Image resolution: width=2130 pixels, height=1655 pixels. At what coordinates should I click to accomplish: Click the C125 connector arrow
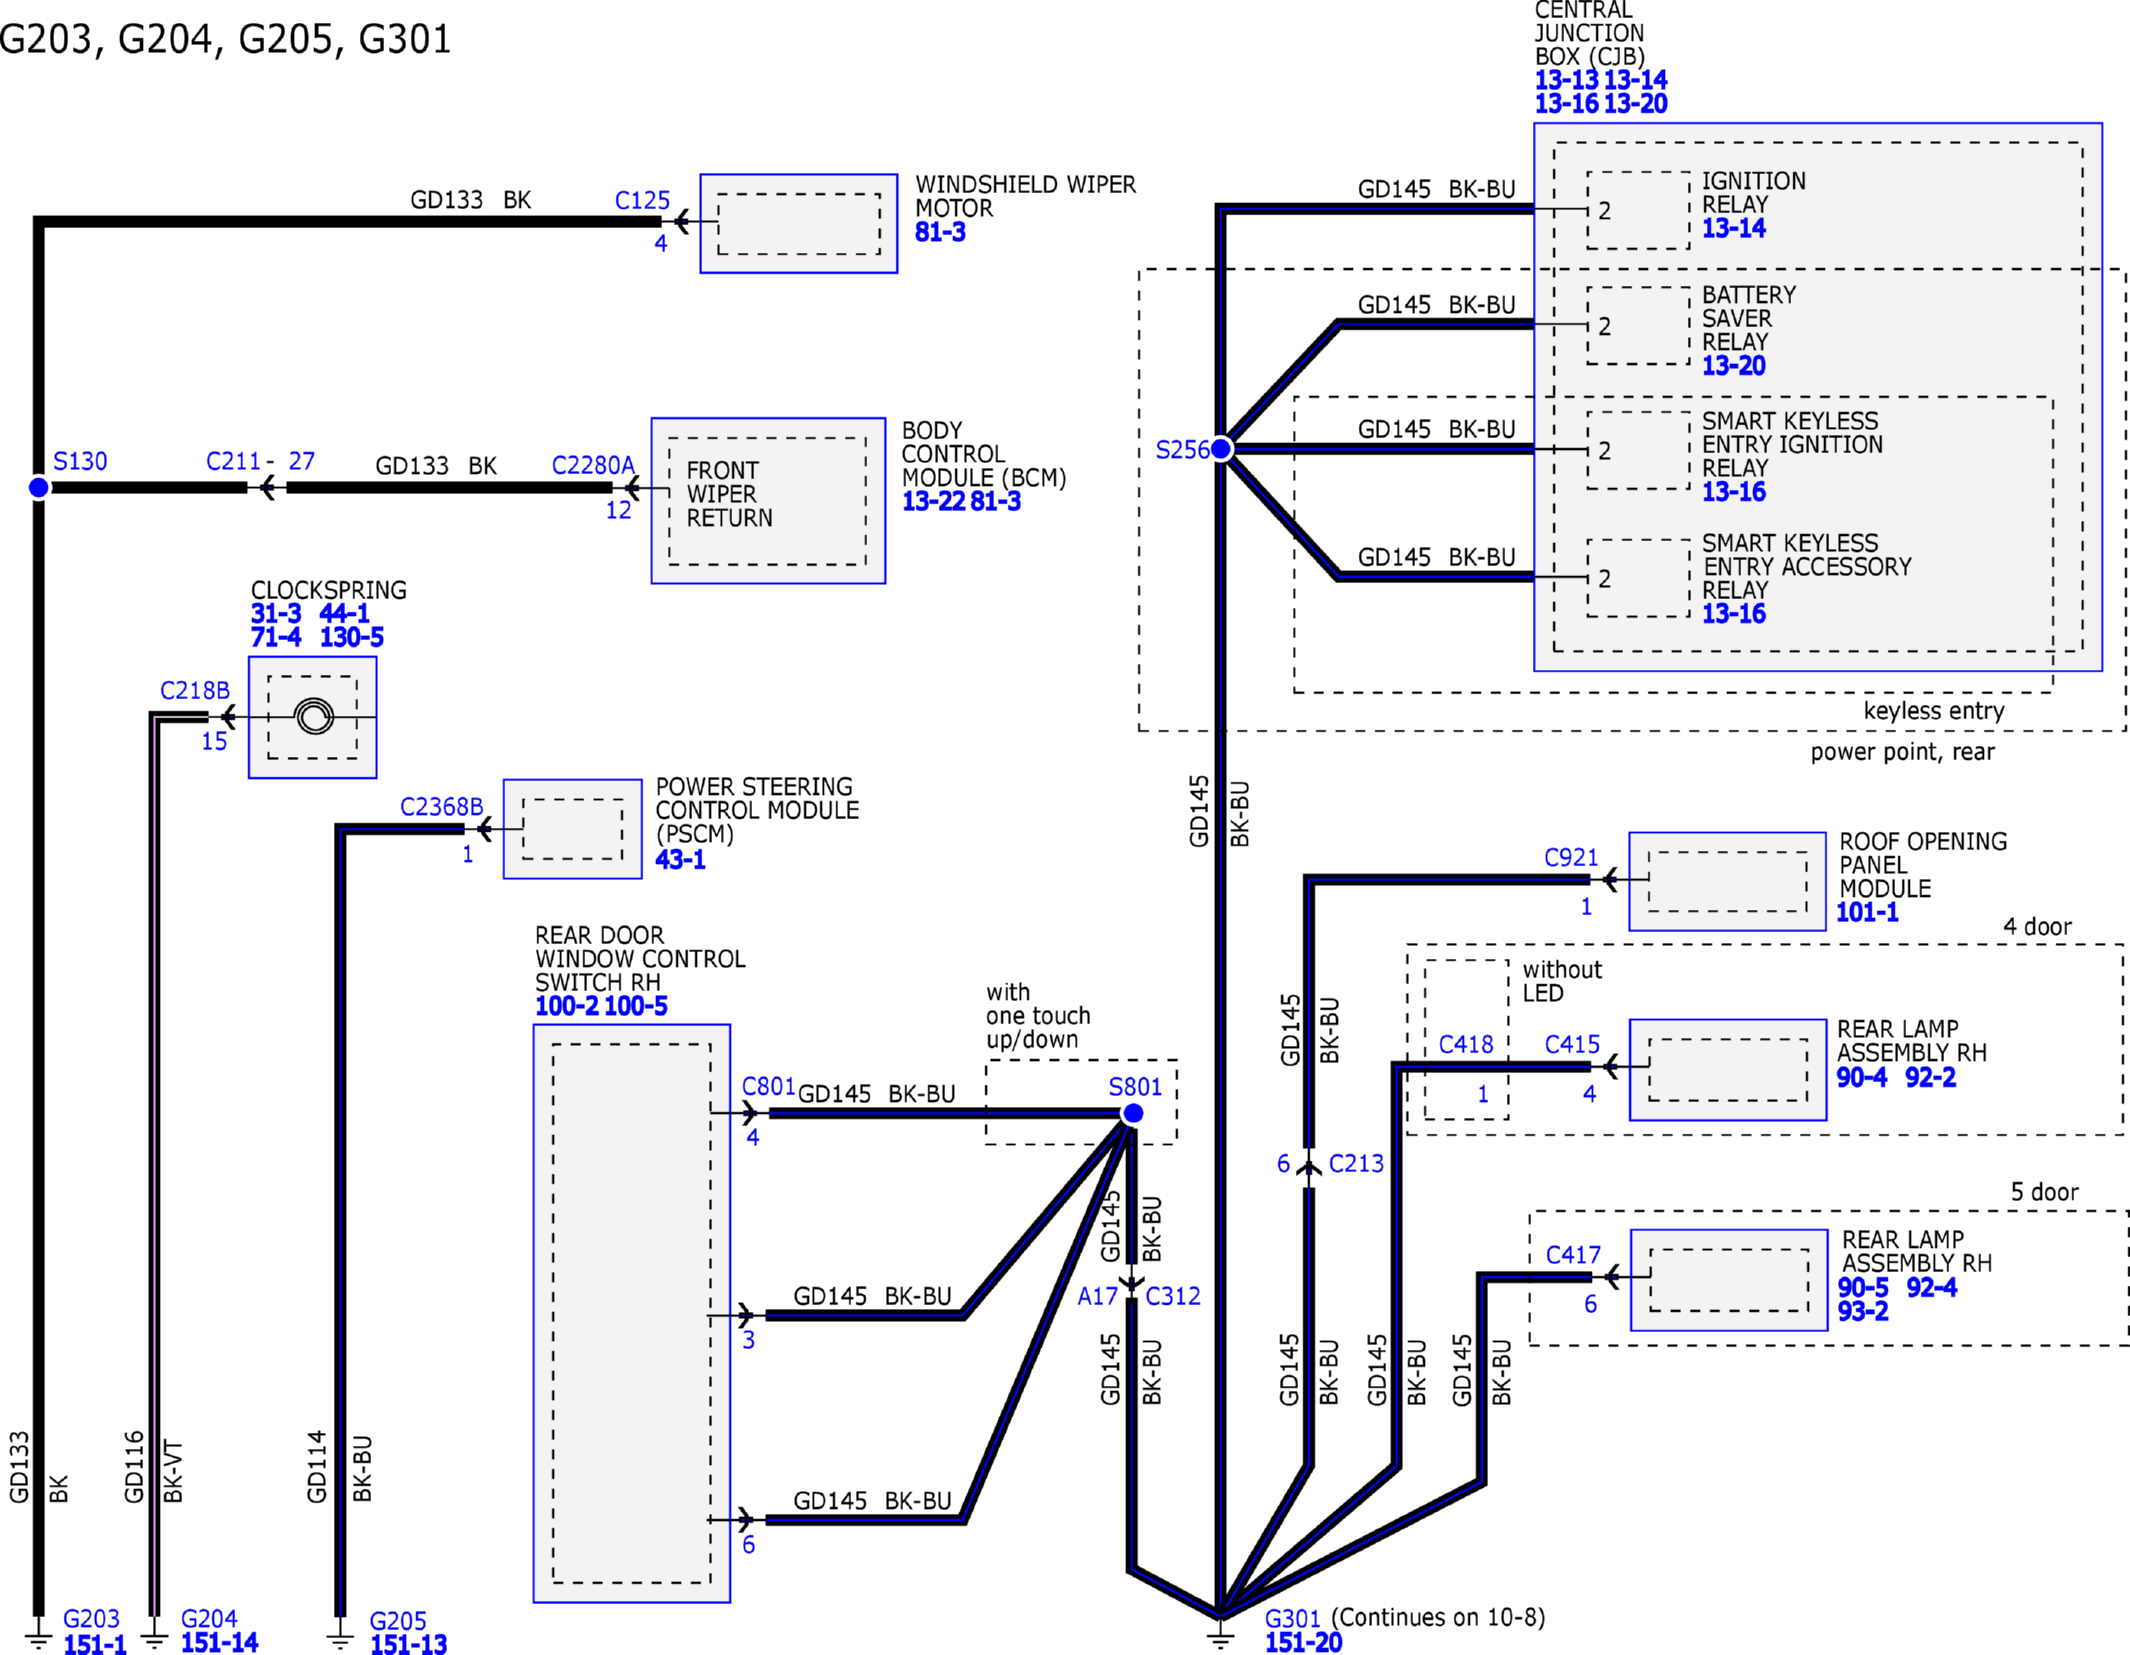[x=683, y=222]
